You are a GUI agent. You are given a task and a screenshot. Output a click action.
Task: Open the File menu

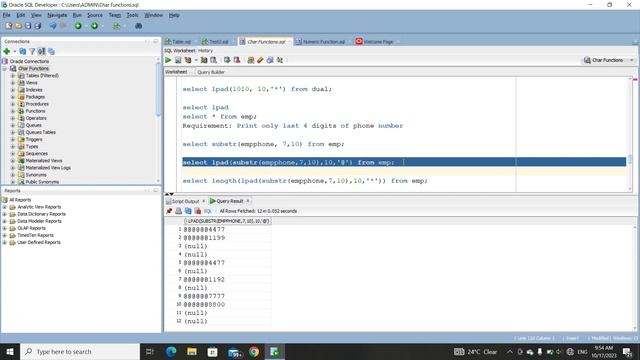[7, 15]
